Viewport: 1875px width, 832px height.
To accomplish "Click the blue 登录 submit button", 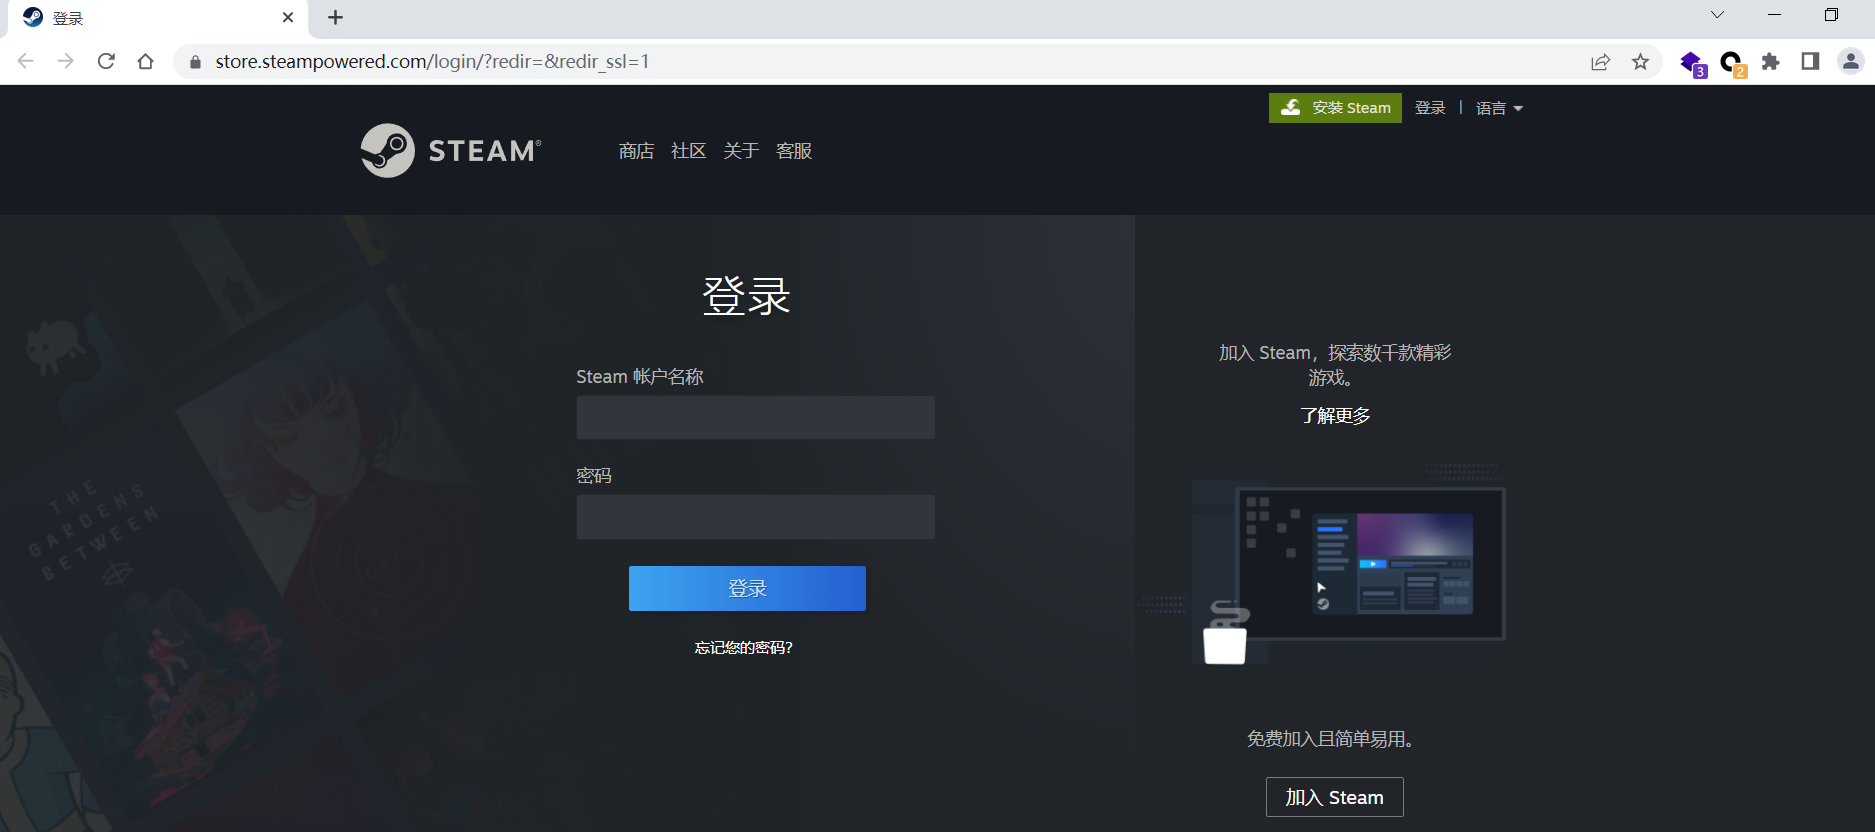I will pos(747,589).
